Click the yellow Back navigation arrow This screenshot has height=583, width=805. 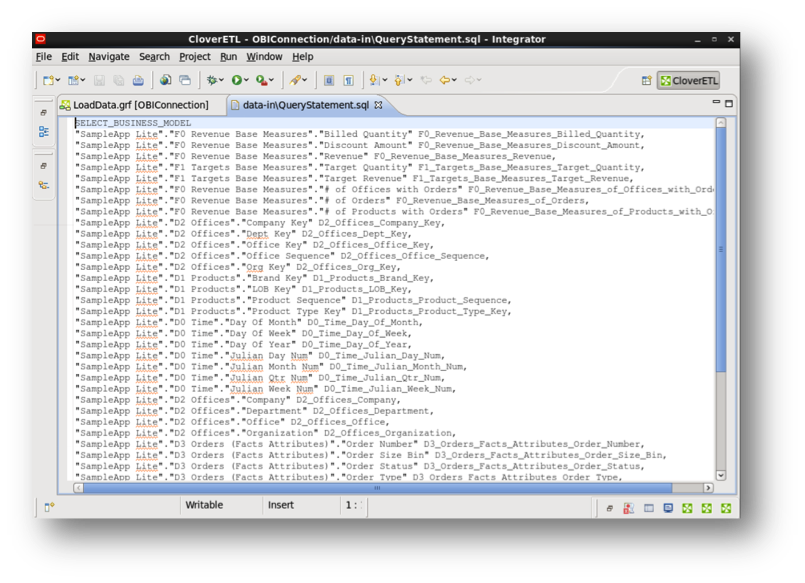pyautogui.click(x=445, y=80)
